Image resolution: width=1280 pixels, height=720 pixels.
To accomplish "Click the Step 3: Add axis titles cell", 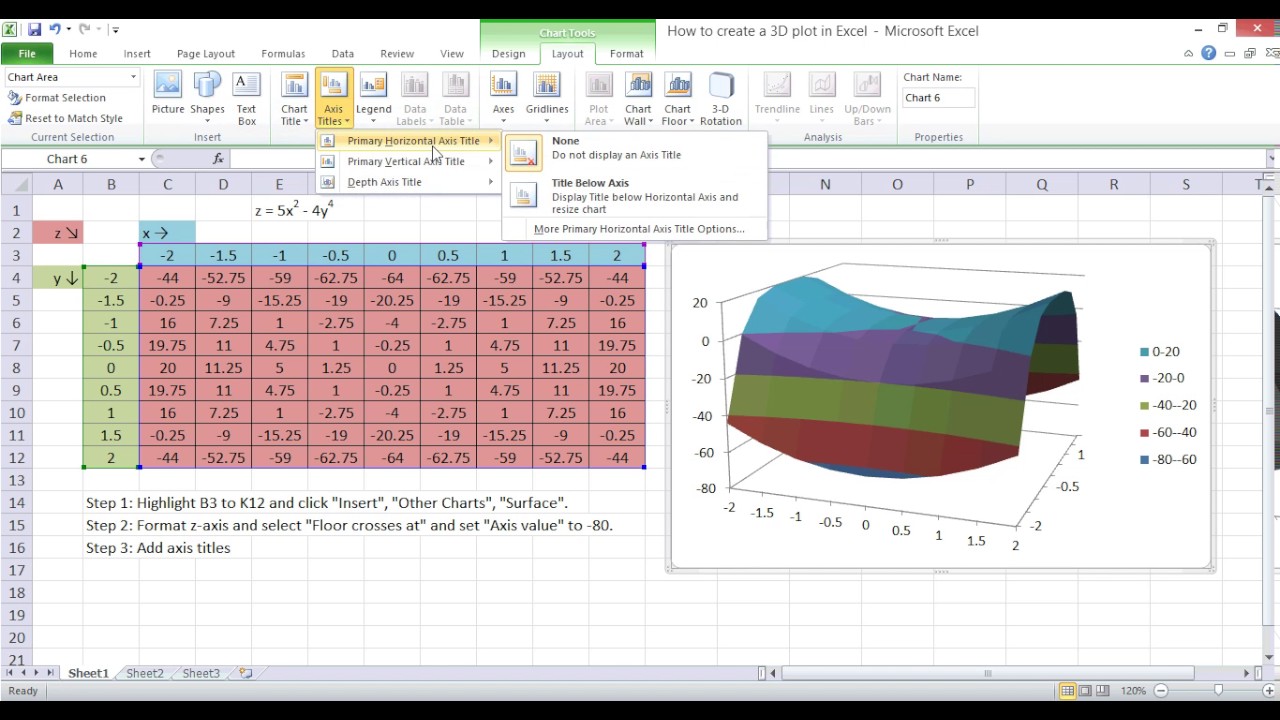I will point(158,548).
